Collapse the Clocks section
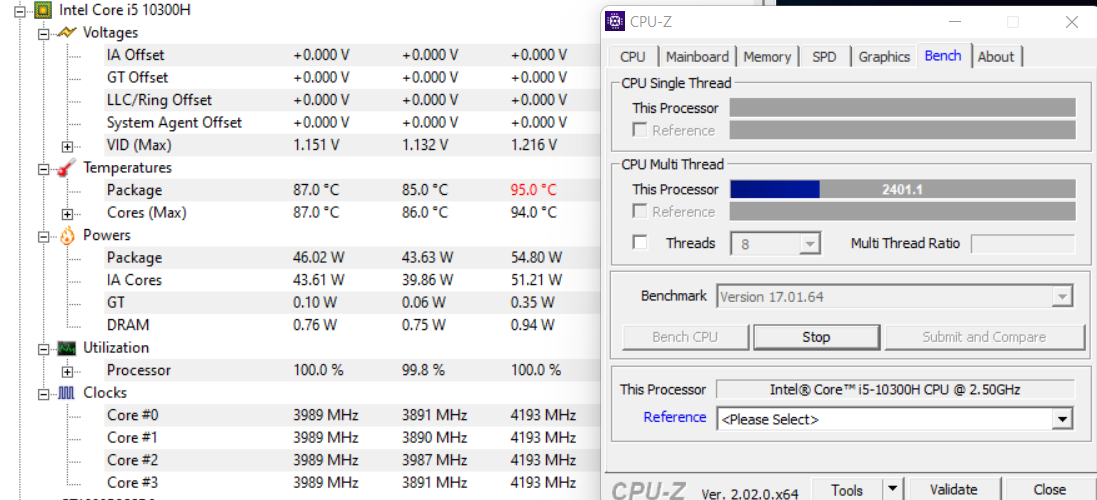The width and height of the screenshot is (1097, 500). point(43,394)
